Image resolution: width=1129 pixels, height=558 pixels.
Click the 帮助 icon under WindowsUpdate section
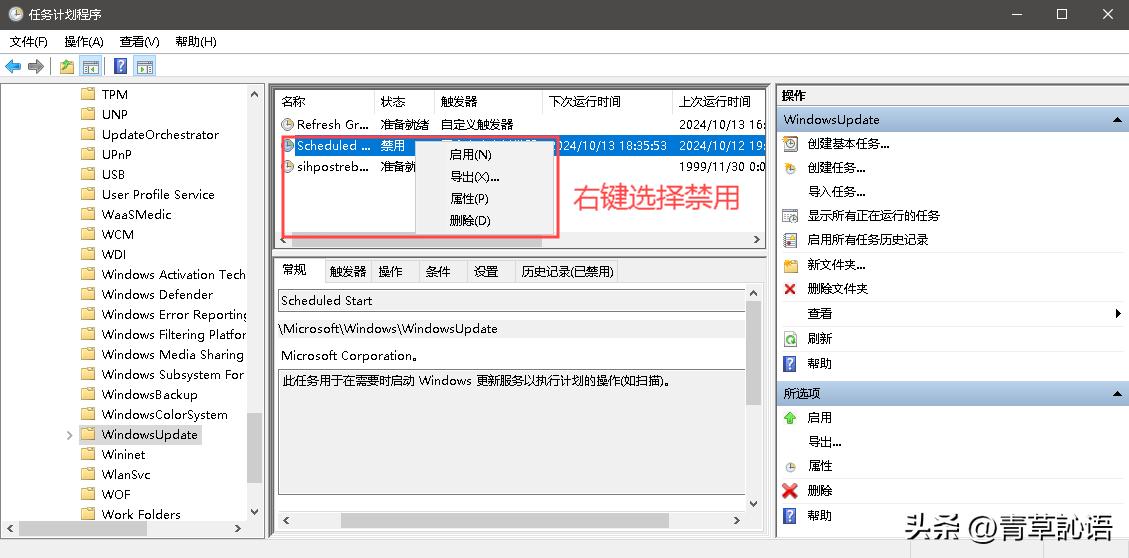tap(791, 363)
